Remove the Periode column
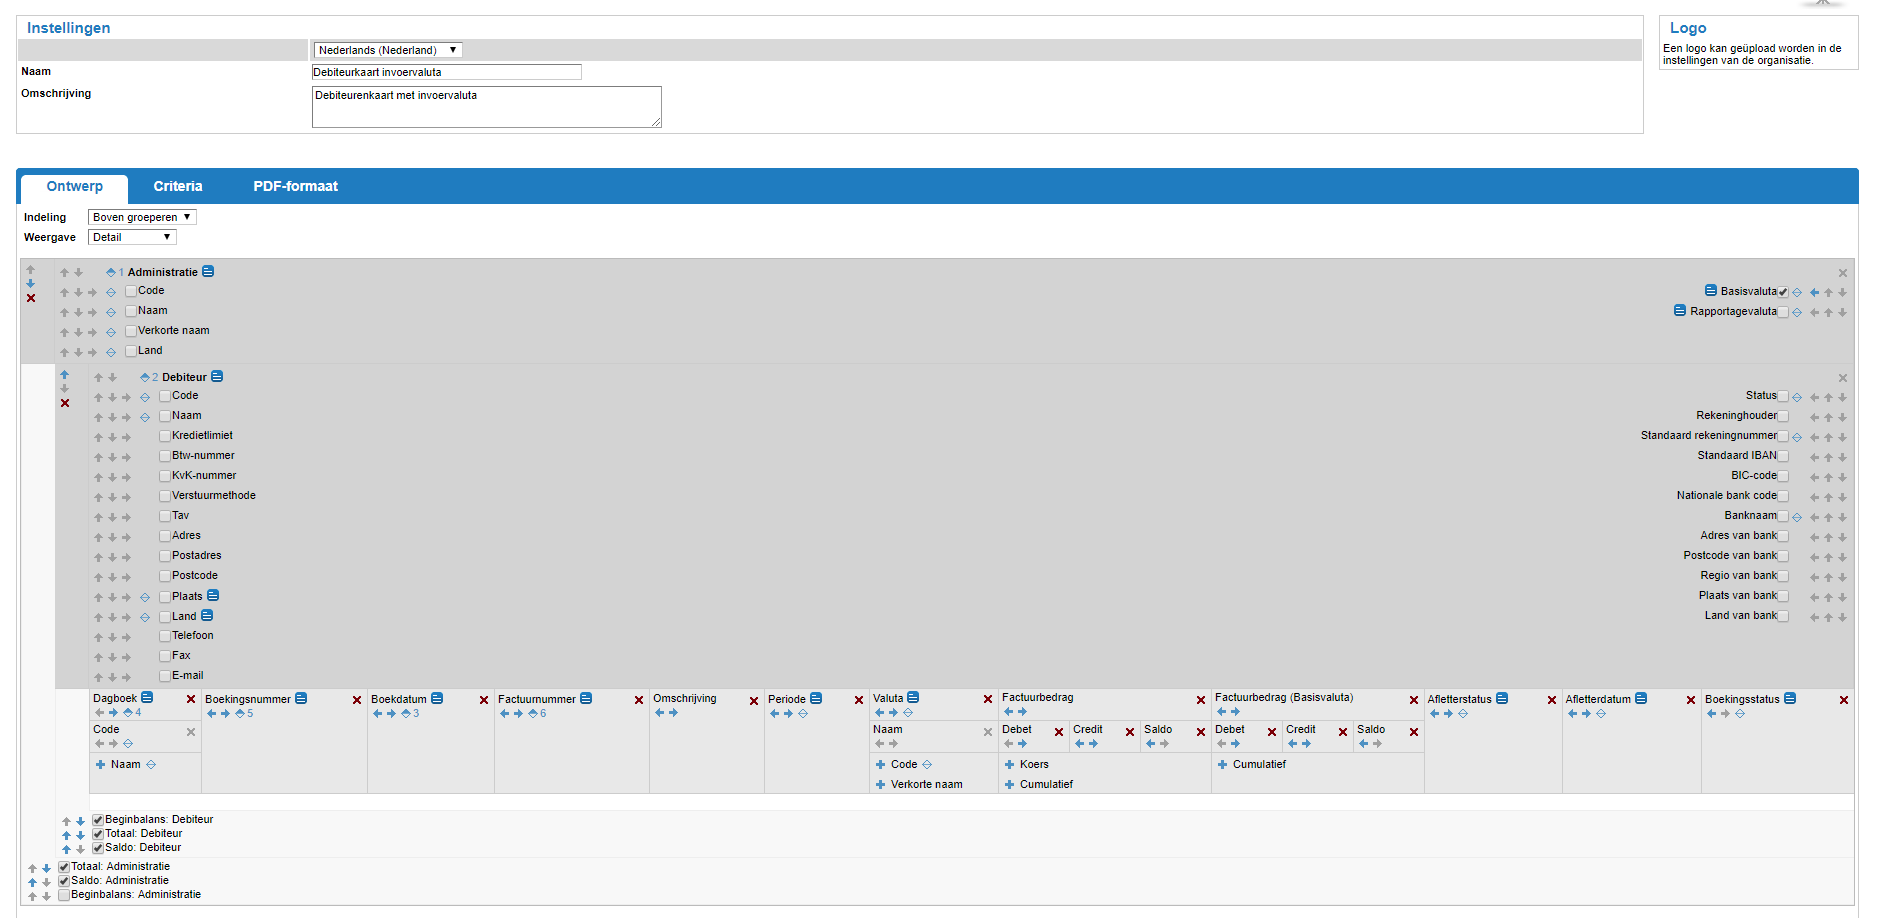The image size is (1880, 918). 858,700
